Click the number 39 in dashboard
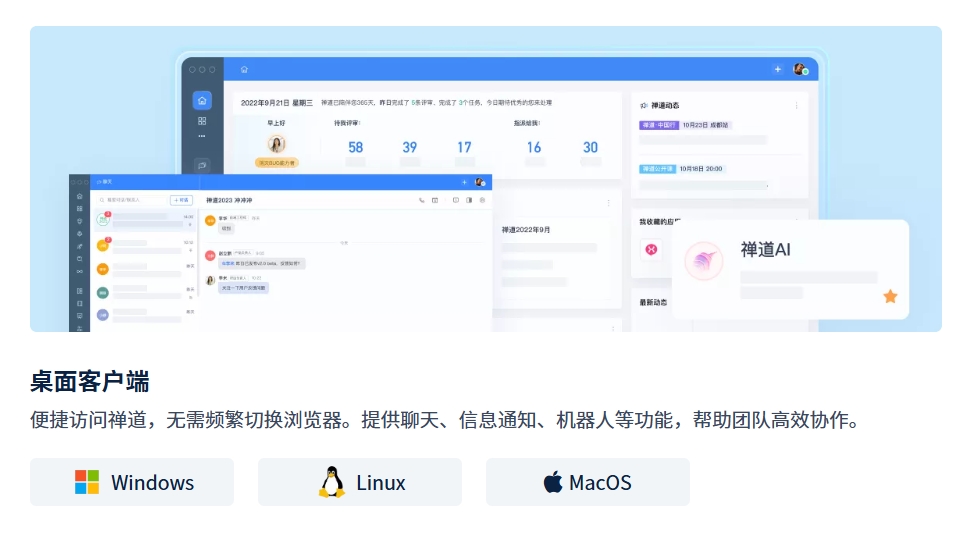The image size is (966, 538). point(410,147)
